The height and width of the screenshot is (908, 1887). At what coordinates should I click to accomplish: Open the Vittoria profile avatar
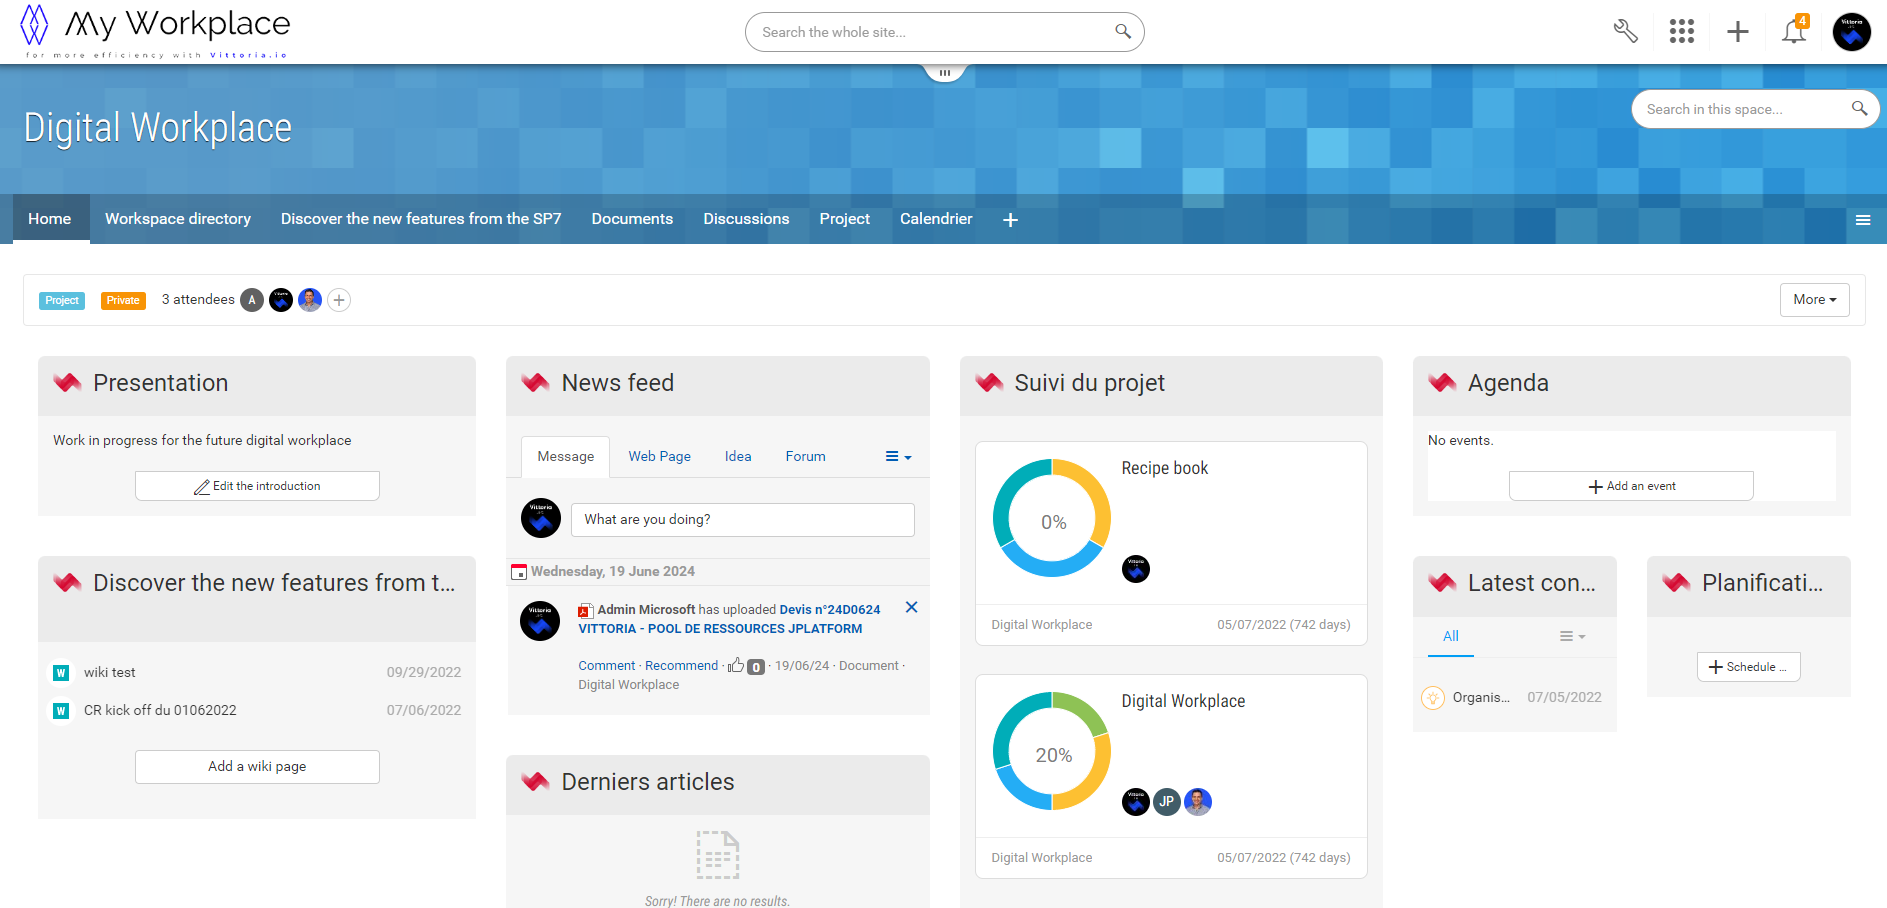[1851, 31]
